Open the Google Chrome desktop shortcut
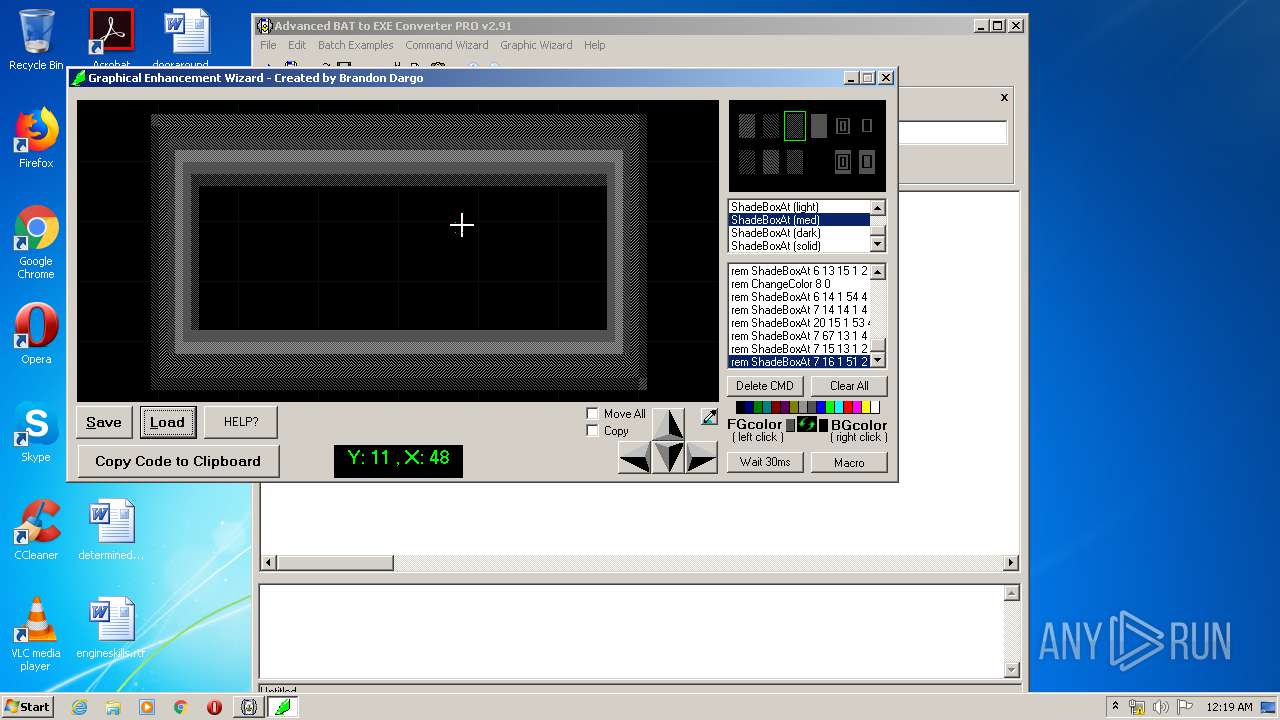Screen dimensions: 1280x720 tap(36, 242)
